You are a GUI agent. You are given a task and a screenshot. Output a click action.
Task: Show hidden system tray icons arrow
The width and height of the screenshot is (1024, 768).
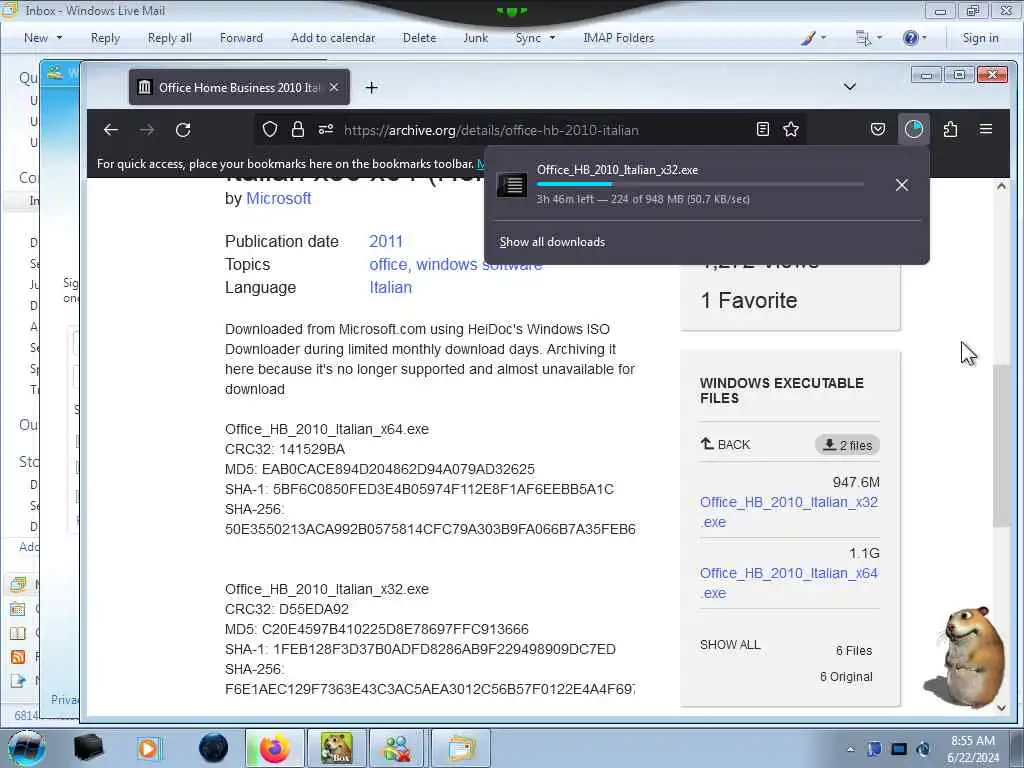[850, 750]
